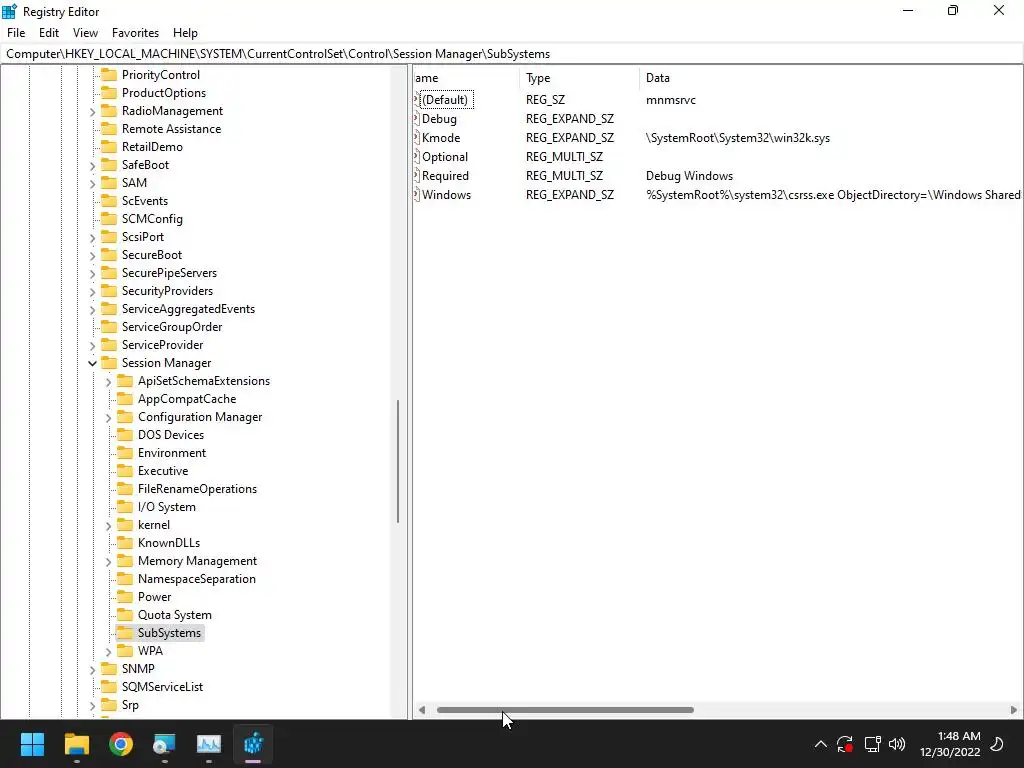1024x768 pixels.
Task: Click the right arrow of horizontal scrollbar
Action: (x=1013, y=710)
